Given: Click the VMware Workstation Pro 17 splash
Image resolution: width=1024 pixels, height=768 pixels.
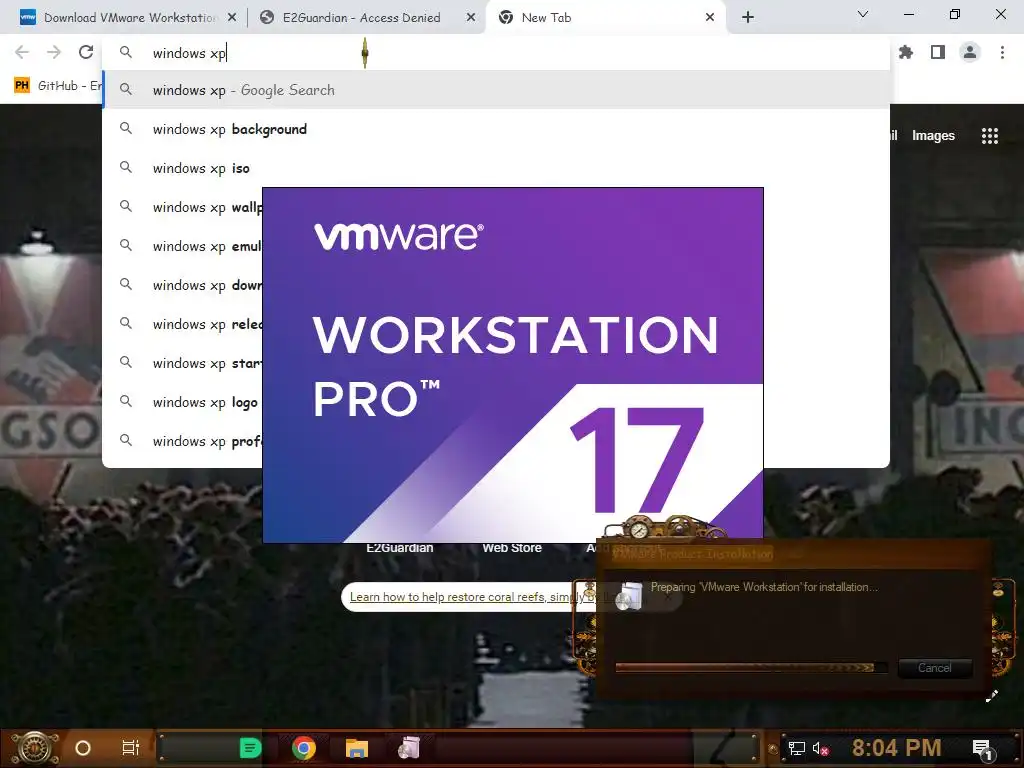Looking at the screenshot, I should 513,365.
